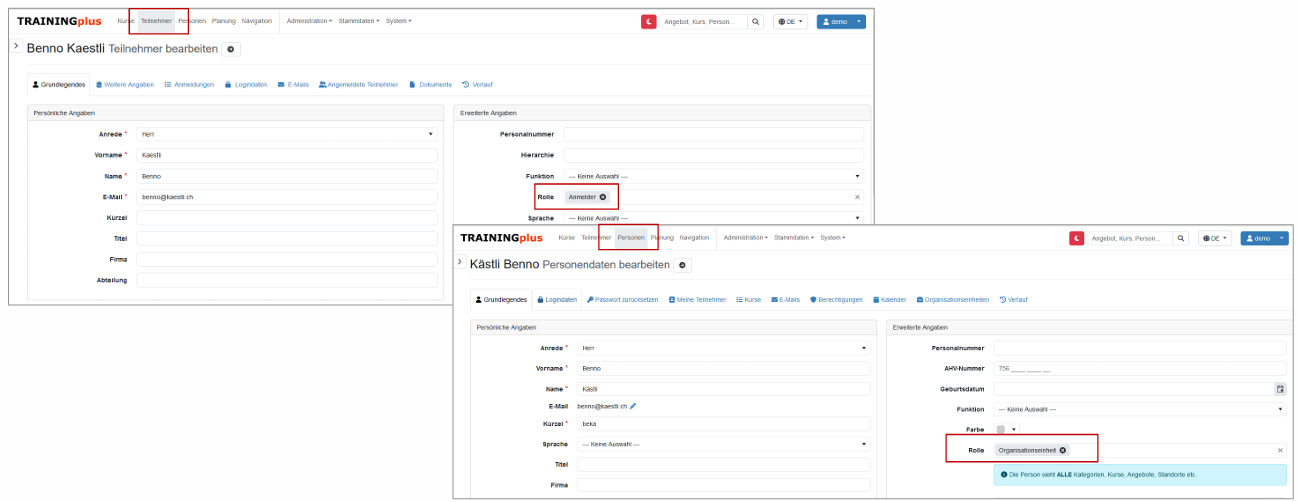Image resolution: width=1298 pixels, height=502 pixels.
Task: Click TRAININGplus logo in Personendaten bearbeiten window
Action: [502, 238]
